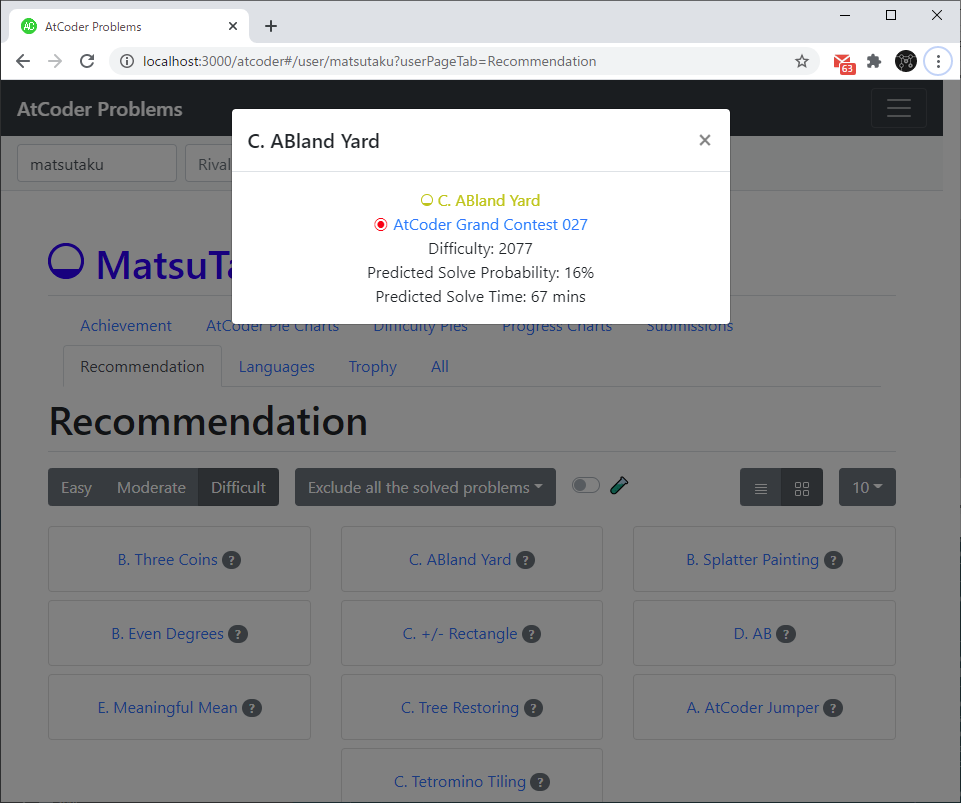The height and width of the screenshot is (803, 961).
Task: Open the Submissions tab
Action: click(x=689, y=325)
